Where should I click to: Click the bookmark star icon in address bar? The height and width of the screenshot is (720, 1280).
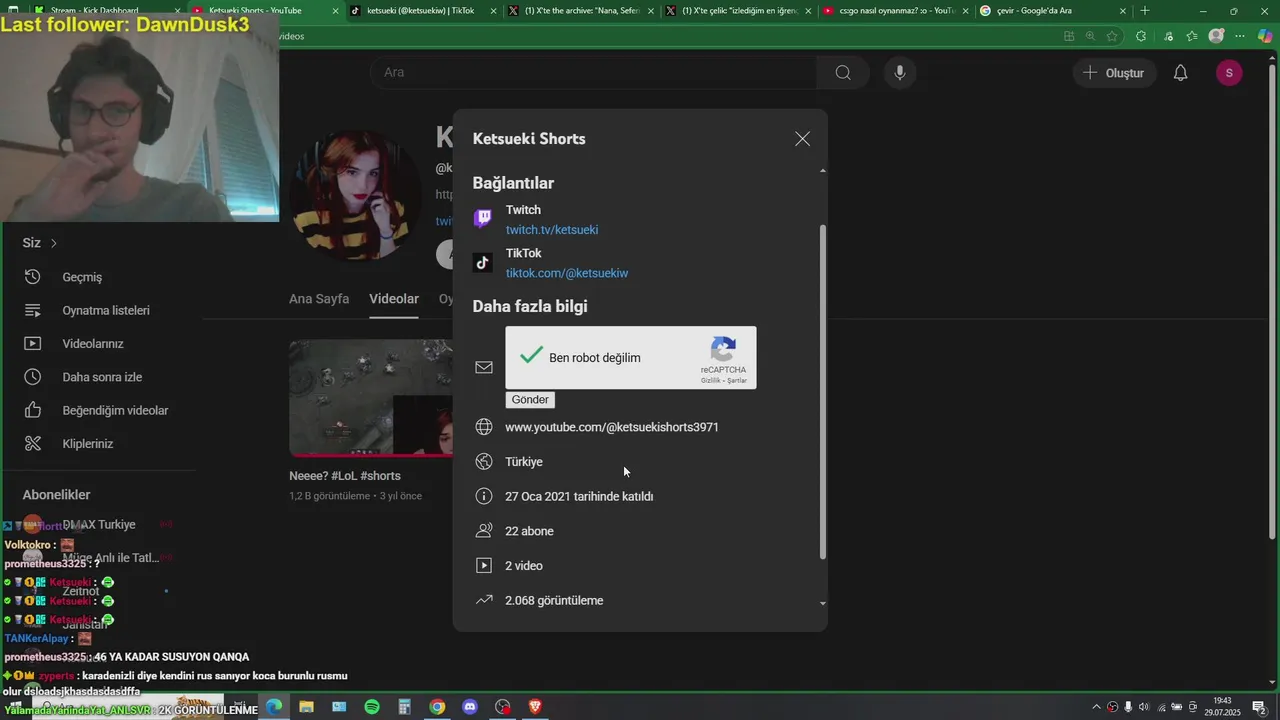1112,36
